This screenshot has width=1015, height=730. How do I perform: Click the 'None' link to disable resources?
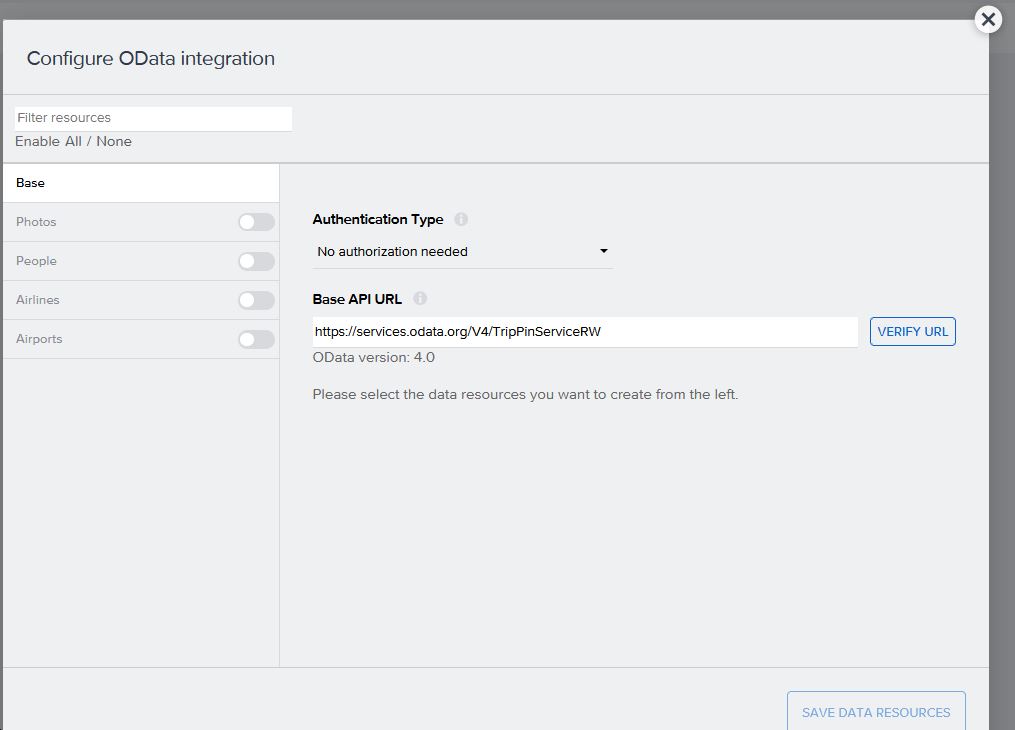tap(114, 141)
